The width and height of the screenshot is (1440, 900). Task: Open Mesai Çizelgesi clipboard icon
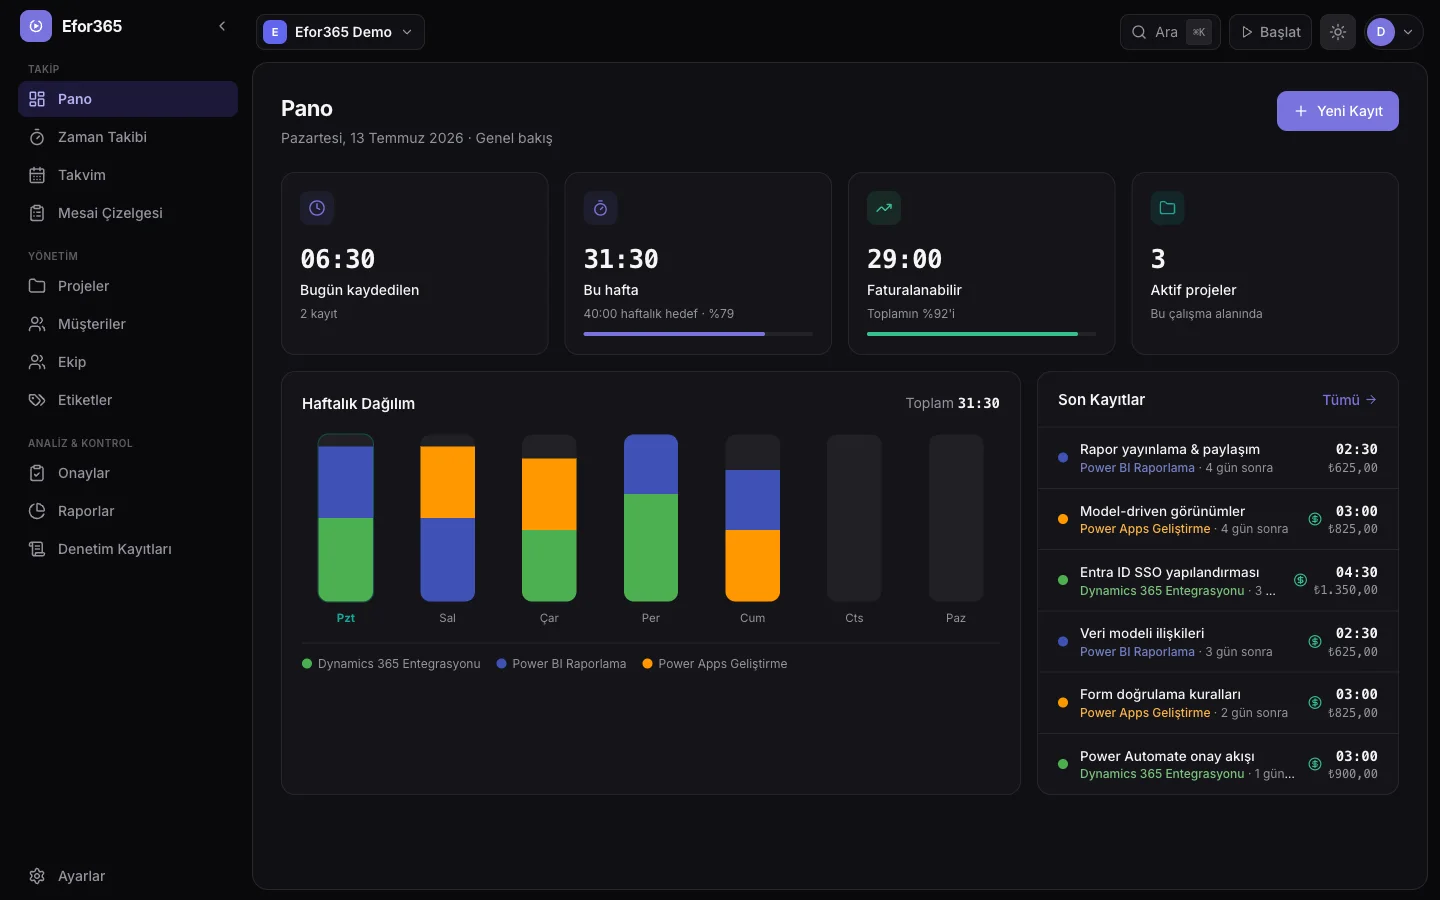(37, 213)
